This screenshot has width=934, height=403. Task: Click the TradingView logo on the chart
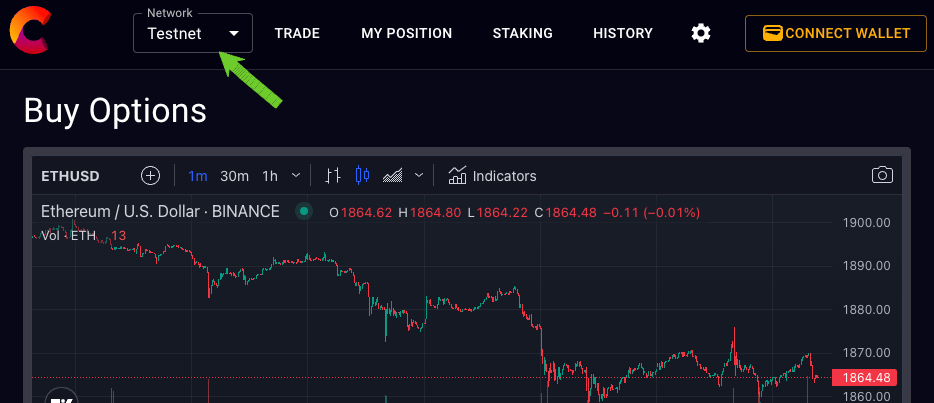[61, 396]
